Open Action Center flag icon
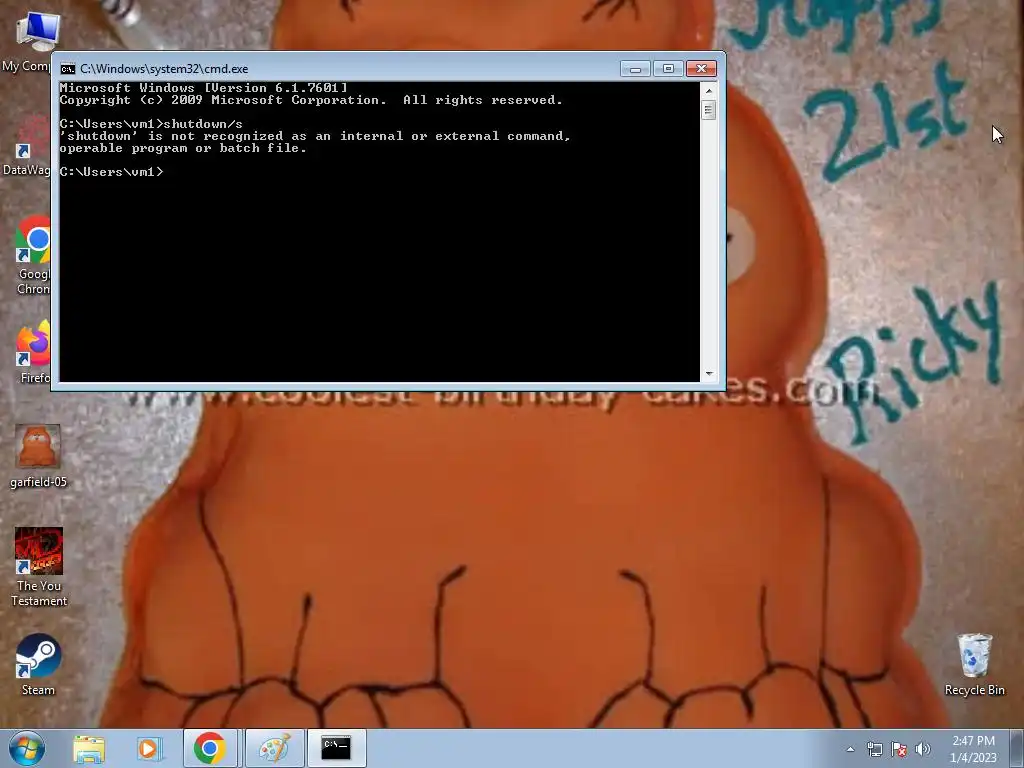Screen dimensions: 1024x768 [899, 749]
